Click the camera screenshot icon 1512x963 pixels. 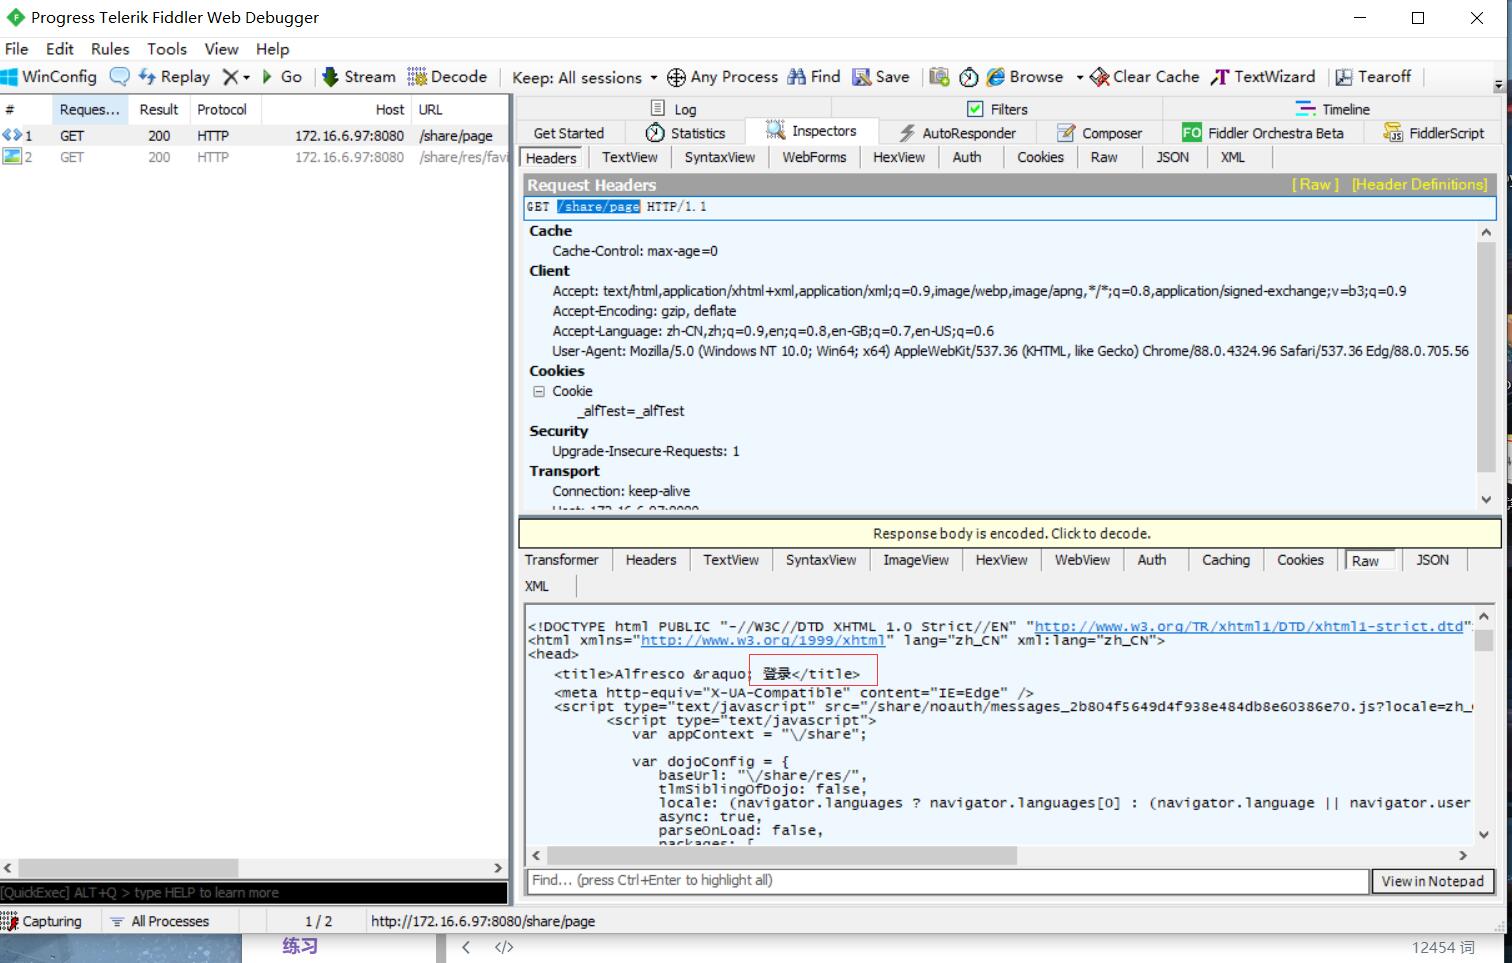939,77
